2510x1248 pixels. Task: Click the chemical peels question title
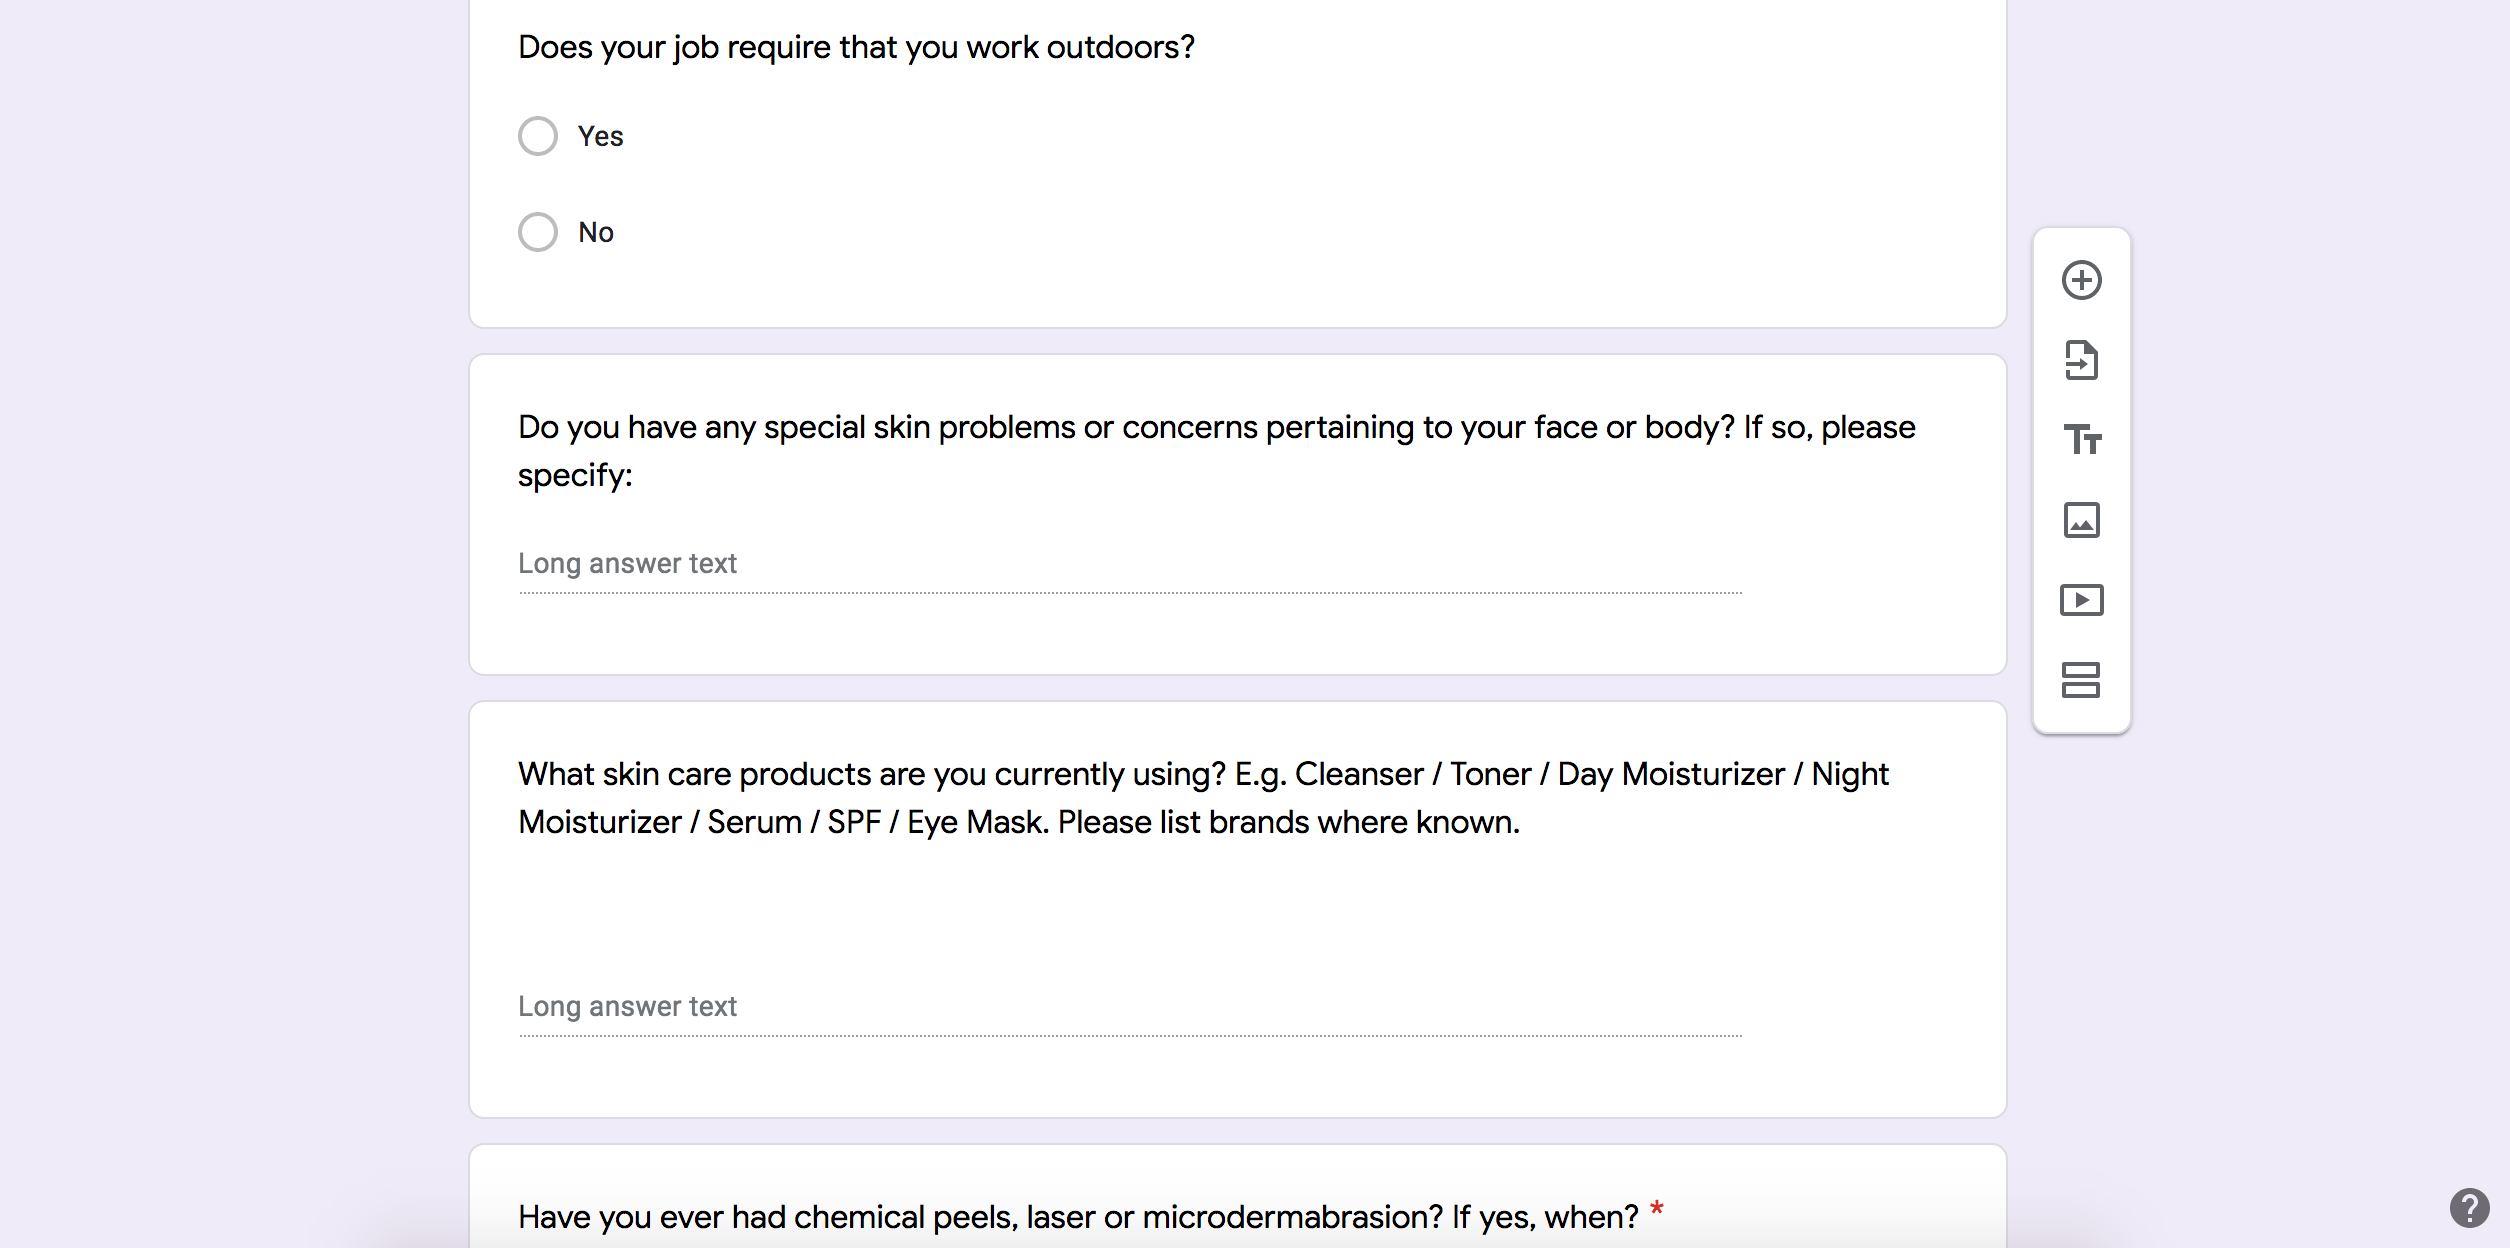[x=1078, y=1217]
